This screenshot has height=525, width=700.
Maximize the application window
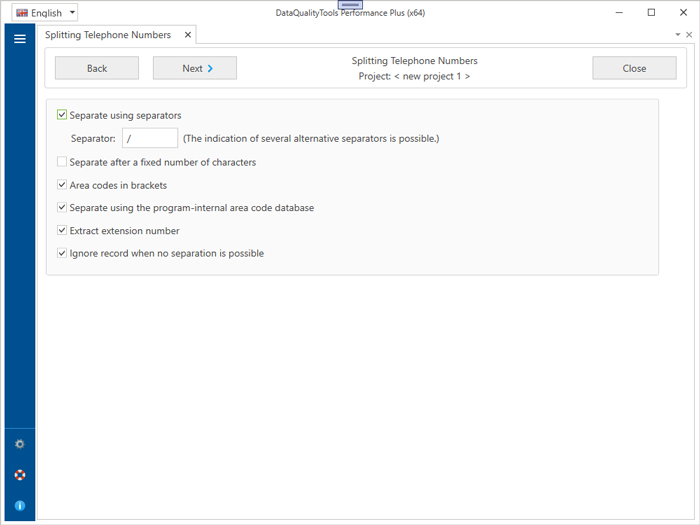pyautogui.click(x=651, y=13)
